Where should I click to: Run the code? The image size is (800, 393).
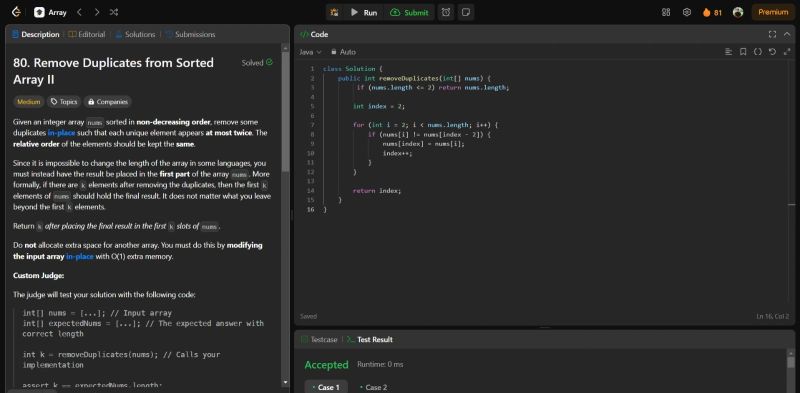pyautogui.click(x=364, y=12)
